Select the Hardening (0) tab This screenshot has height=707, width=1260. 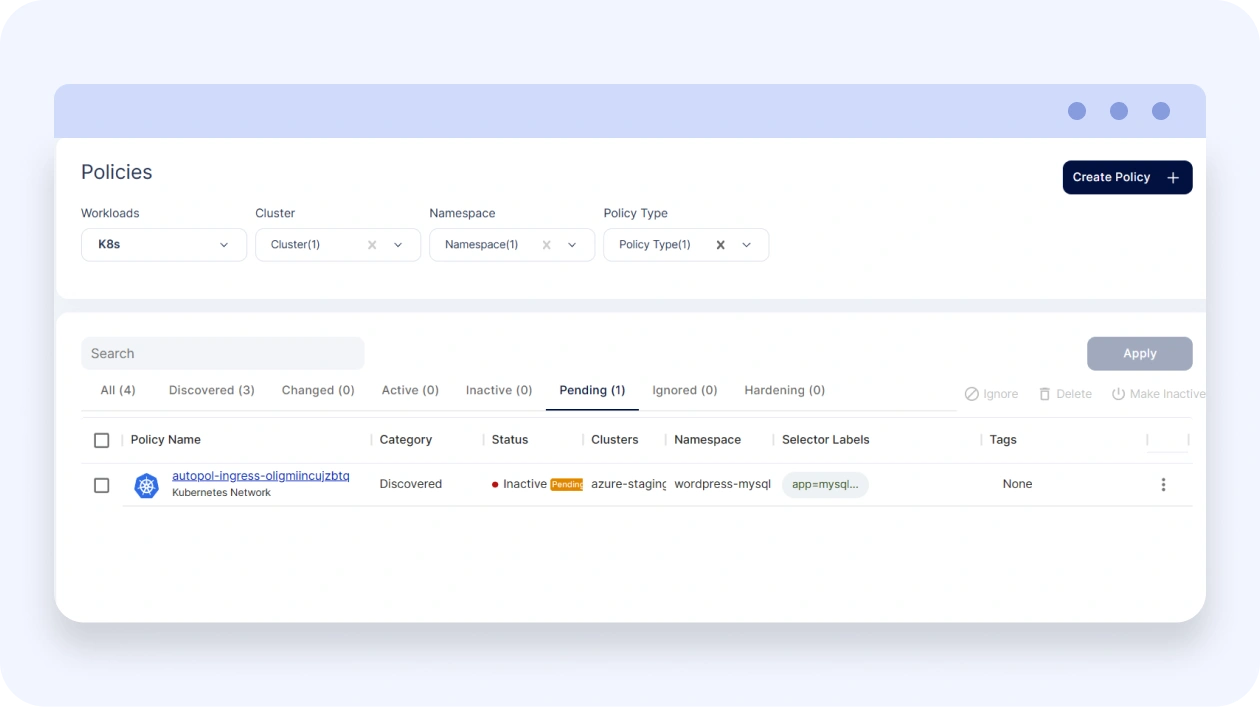point(784,390)
